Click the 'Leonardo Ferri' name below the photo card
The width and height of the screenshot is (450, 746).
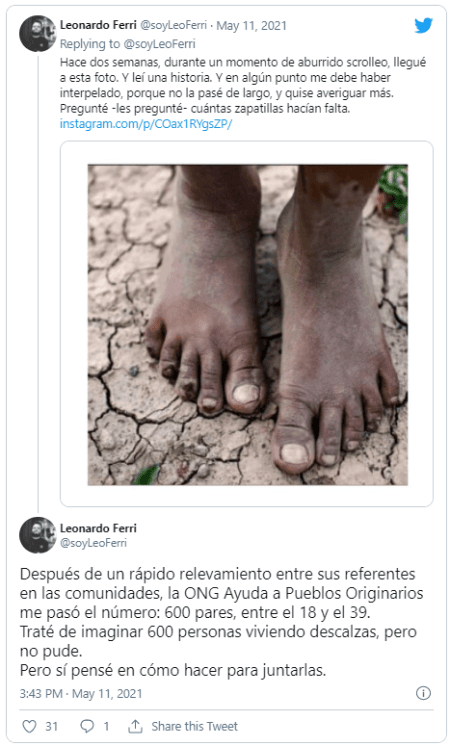[x=98, y=528]
